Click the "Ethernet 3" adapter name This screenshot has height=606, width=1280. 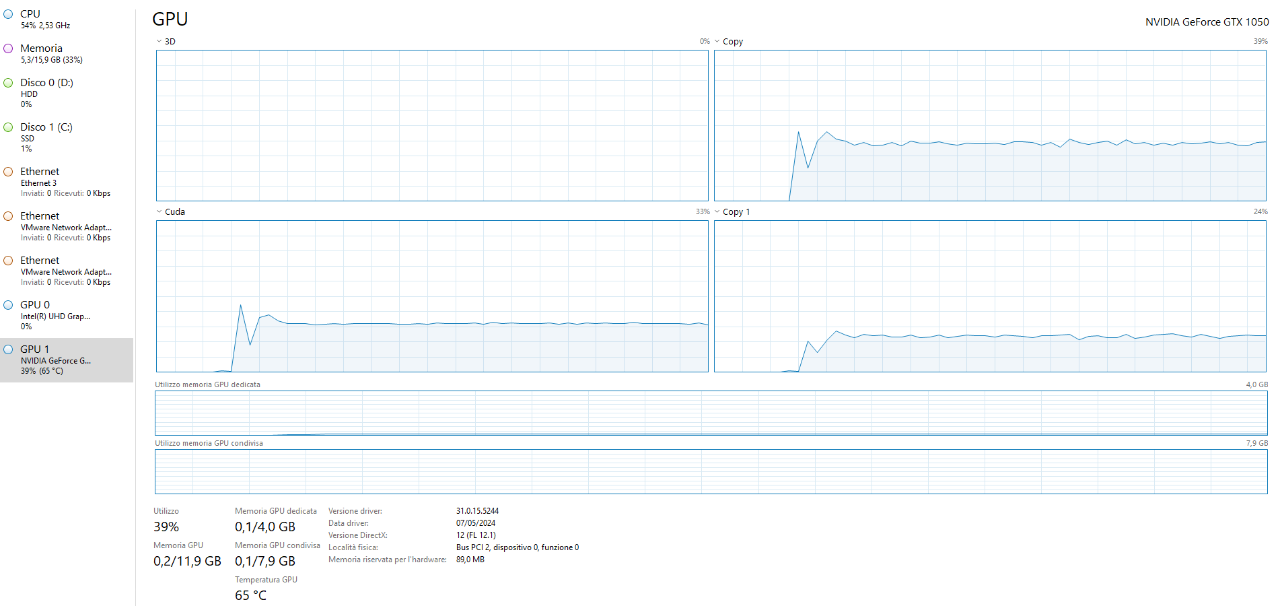coord(38,183)
